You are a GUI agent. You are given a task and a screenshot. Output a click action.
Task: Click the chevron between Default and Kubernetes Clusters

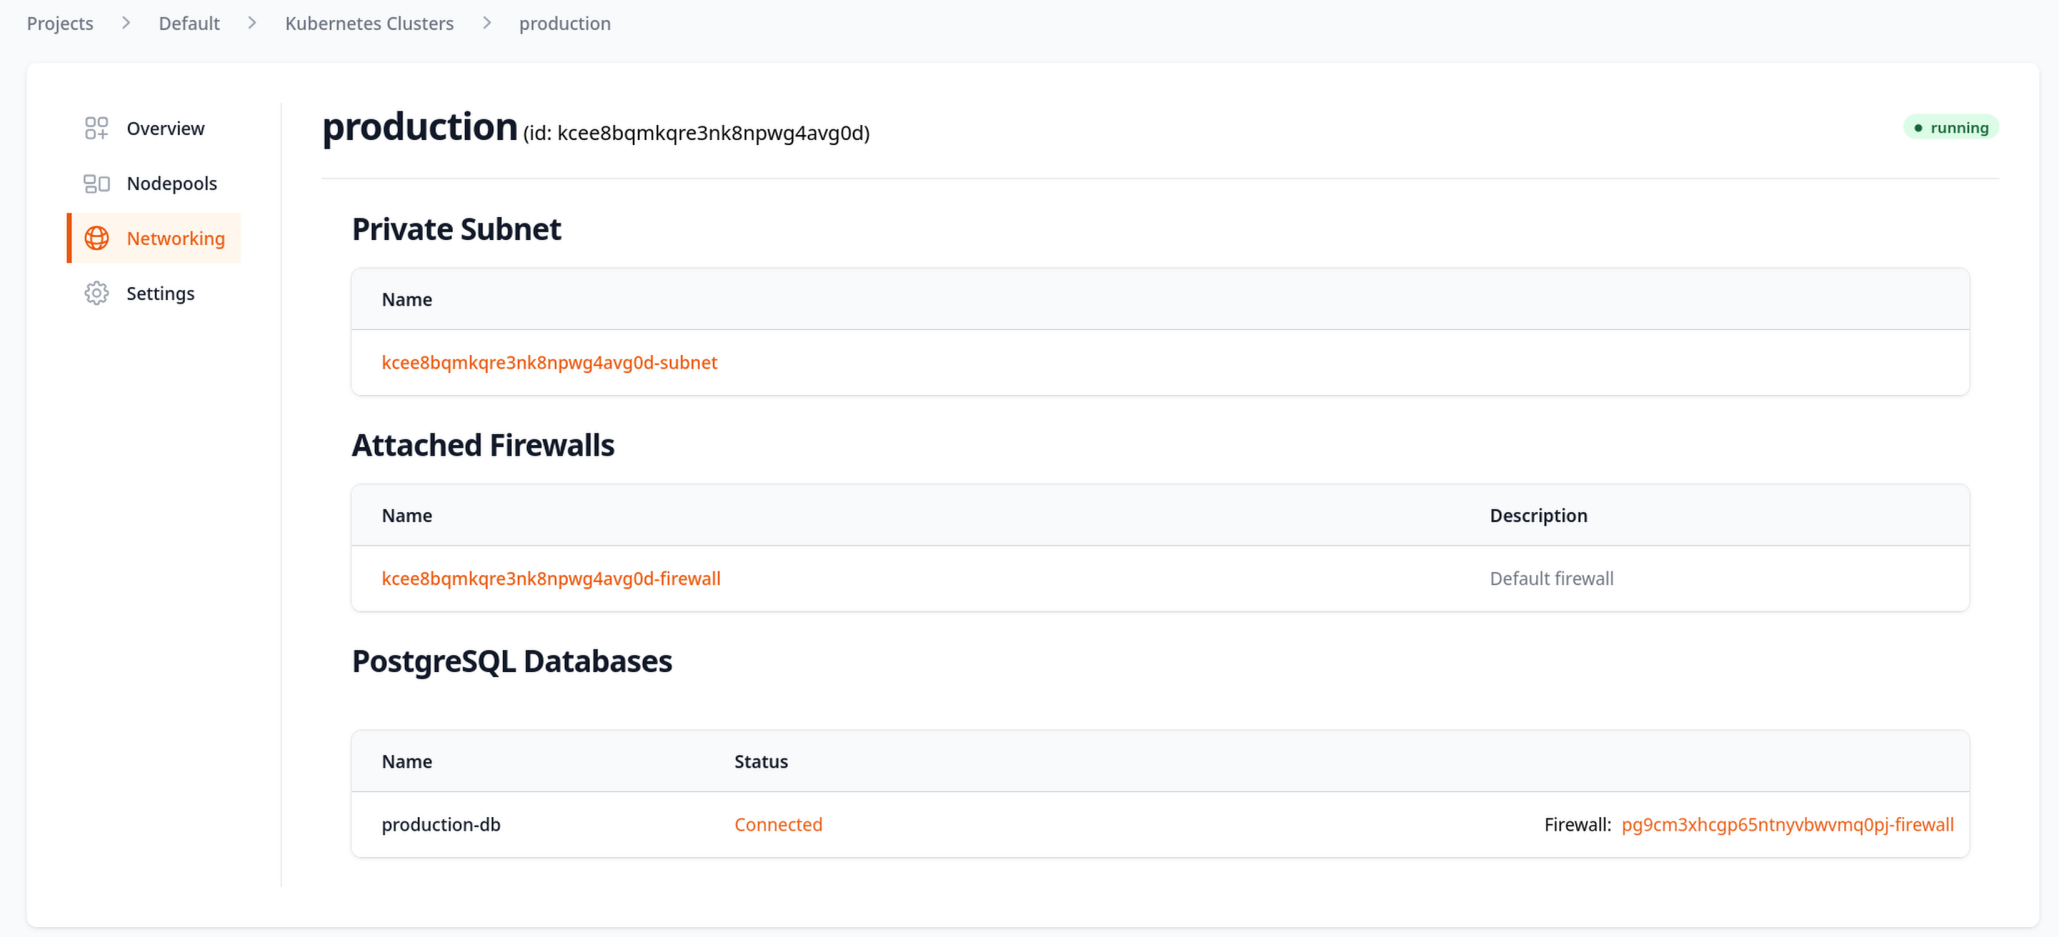point(252,23)
